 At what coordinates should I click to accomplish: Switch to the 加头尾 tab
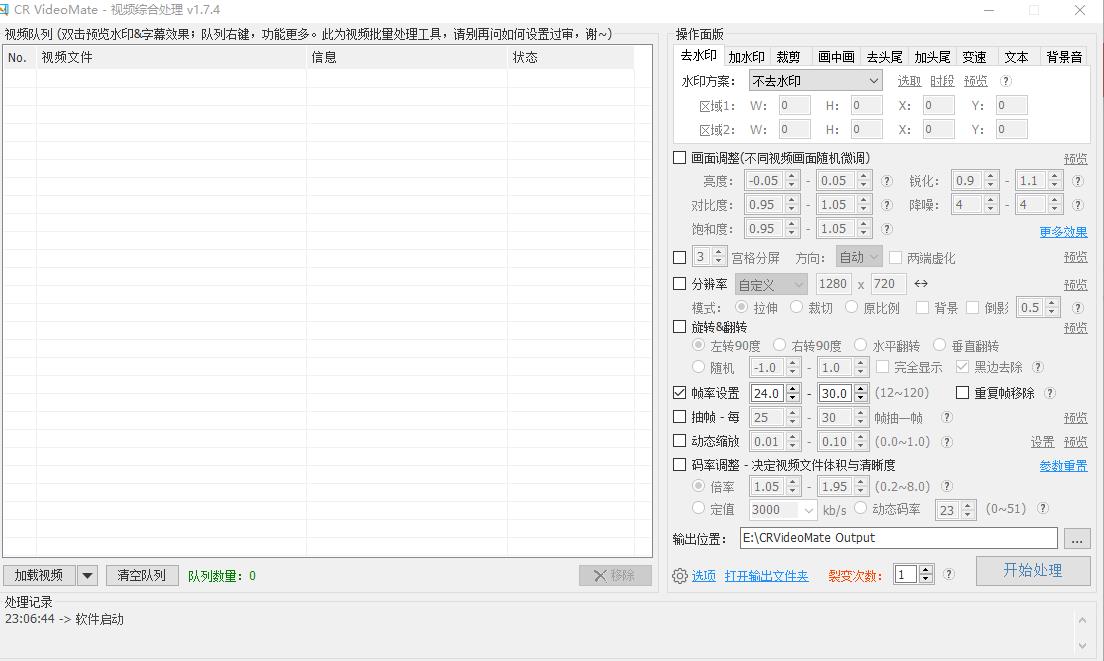[x=932, y=56]
